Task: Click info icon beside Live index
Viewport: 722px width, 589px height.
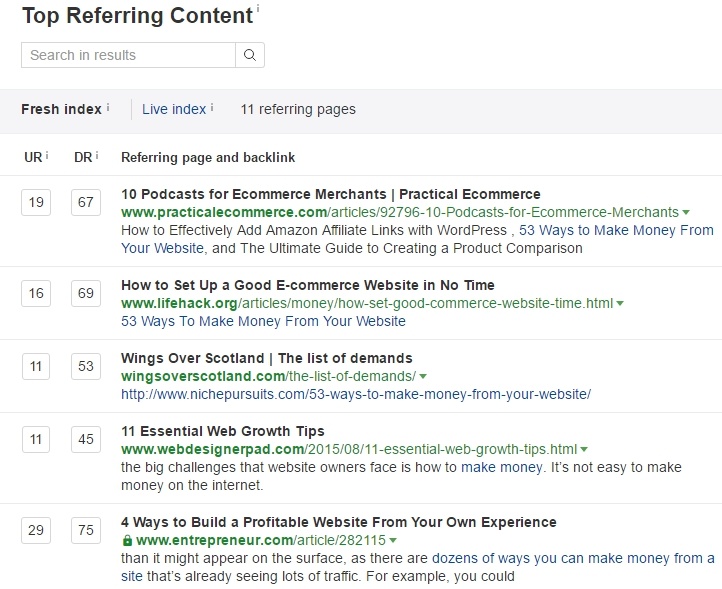Action: click(212, 107)
